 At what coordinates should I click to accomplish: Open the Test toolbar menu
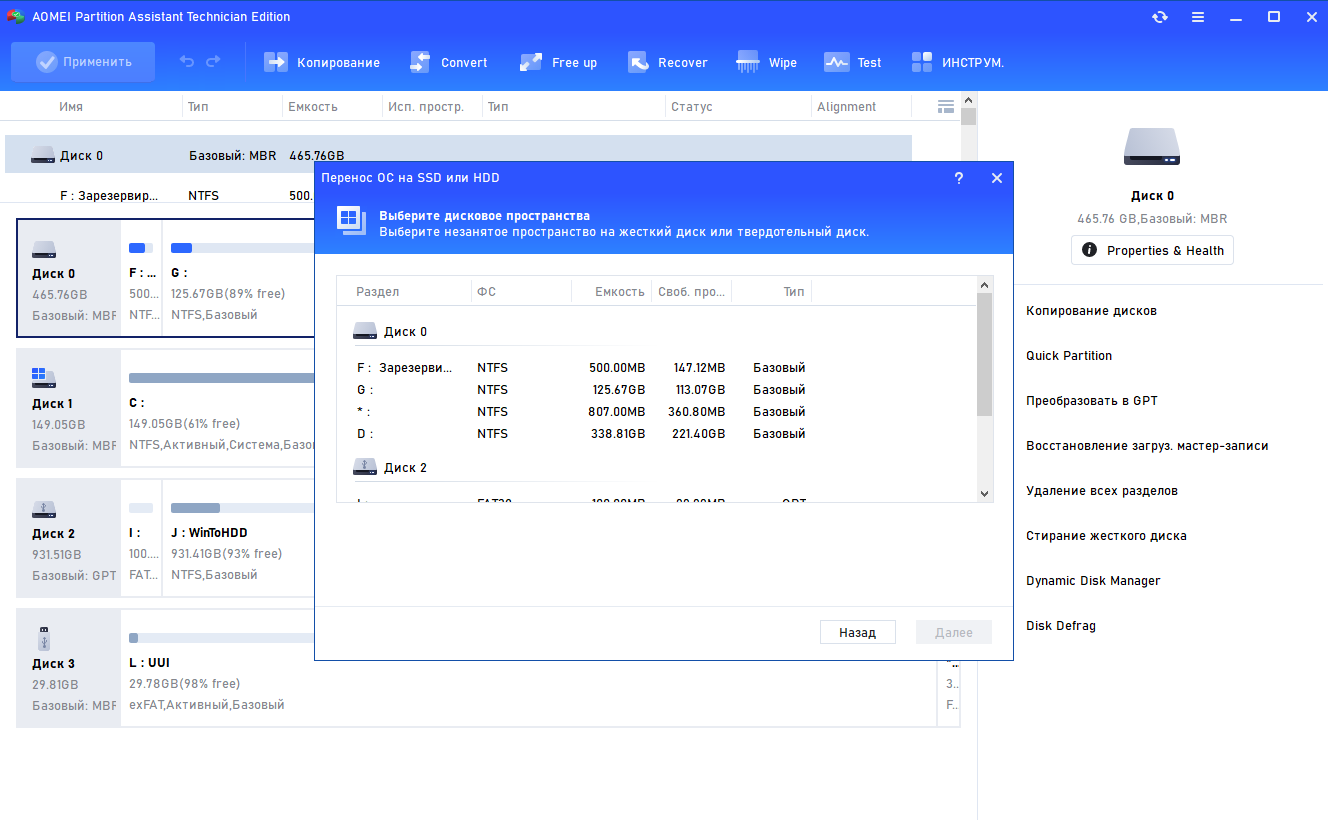[x=853, y=62]
